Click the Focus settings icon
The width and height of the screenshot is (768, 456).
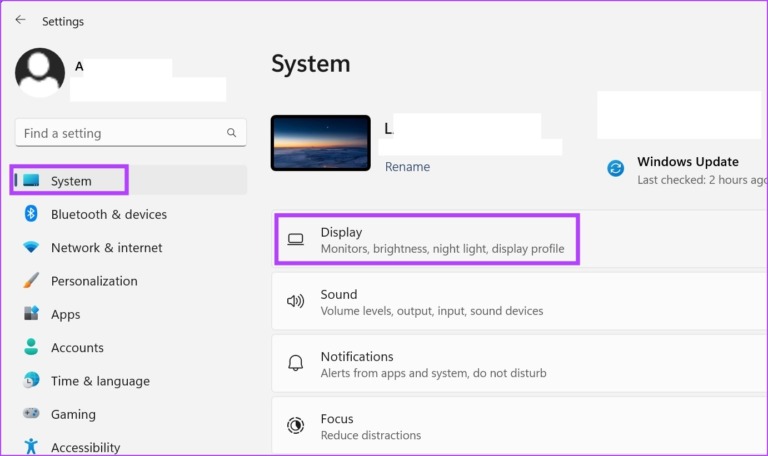[295, 426]
